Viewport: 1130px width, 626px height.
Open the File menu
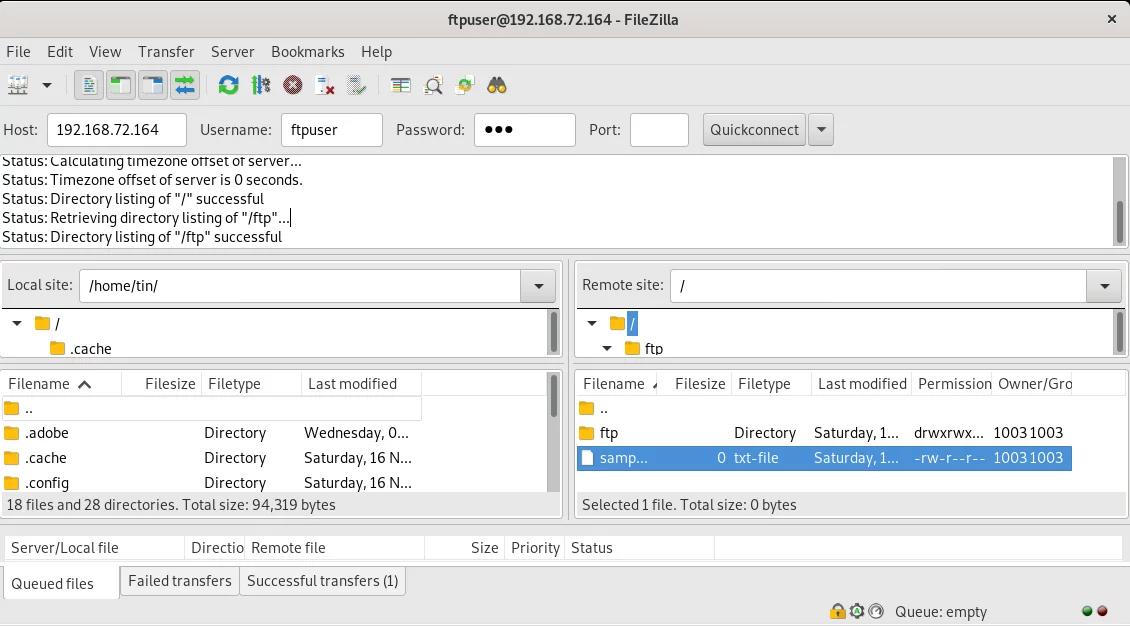click(18, 52)
